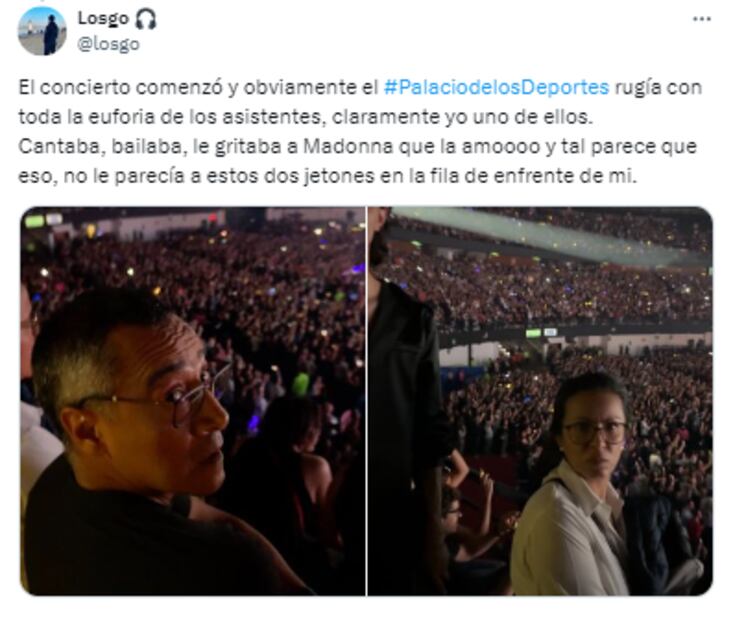Click the last tweet line mentioning 'dos jetones'

(327, 176)
